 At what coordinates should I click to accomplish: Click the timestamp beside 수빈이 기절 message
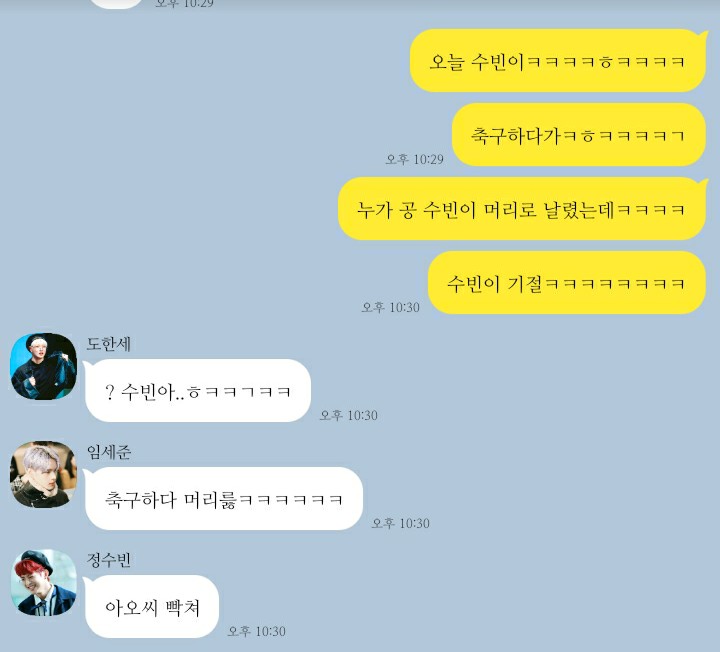[x=391, y=307]
